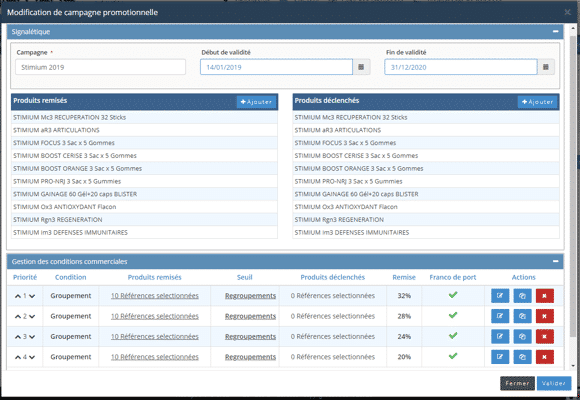Move priority 4 row up
Viewport: 580px width, 400px height.
coord(18,357)
